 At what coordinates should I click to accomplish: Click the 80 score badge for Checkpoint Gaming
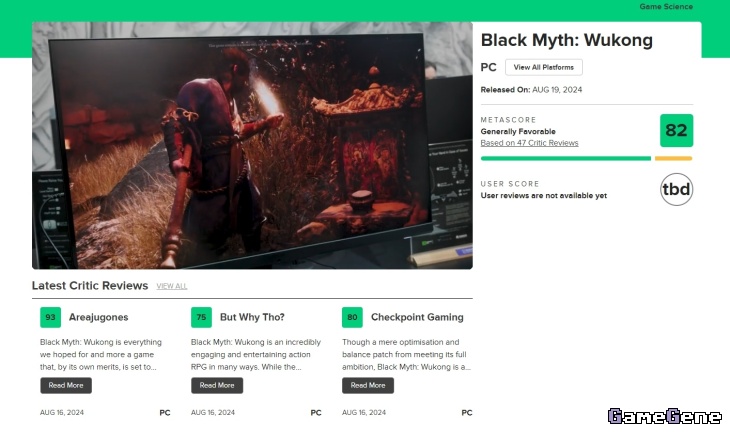click(x=352, y=317)
